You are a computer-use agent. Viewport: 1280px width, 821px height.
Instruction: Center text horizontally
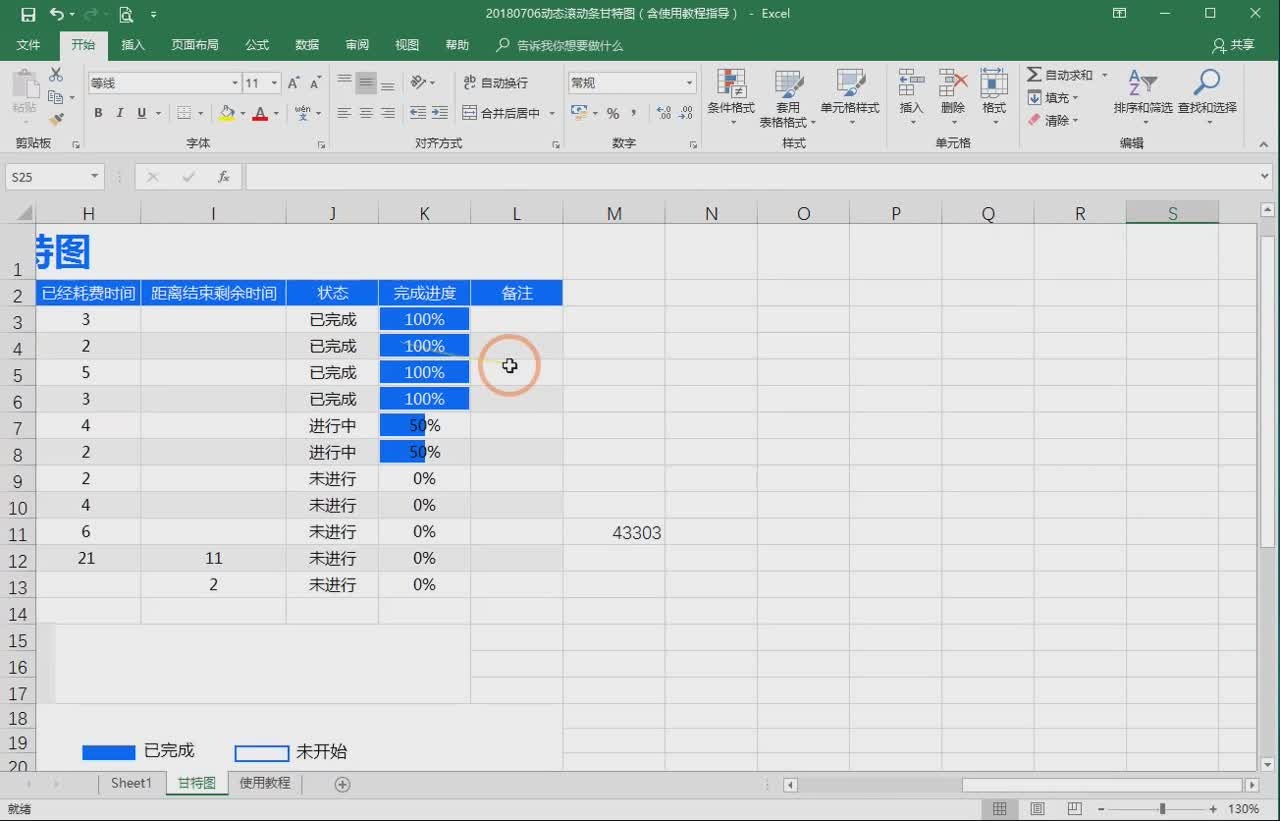366,113
